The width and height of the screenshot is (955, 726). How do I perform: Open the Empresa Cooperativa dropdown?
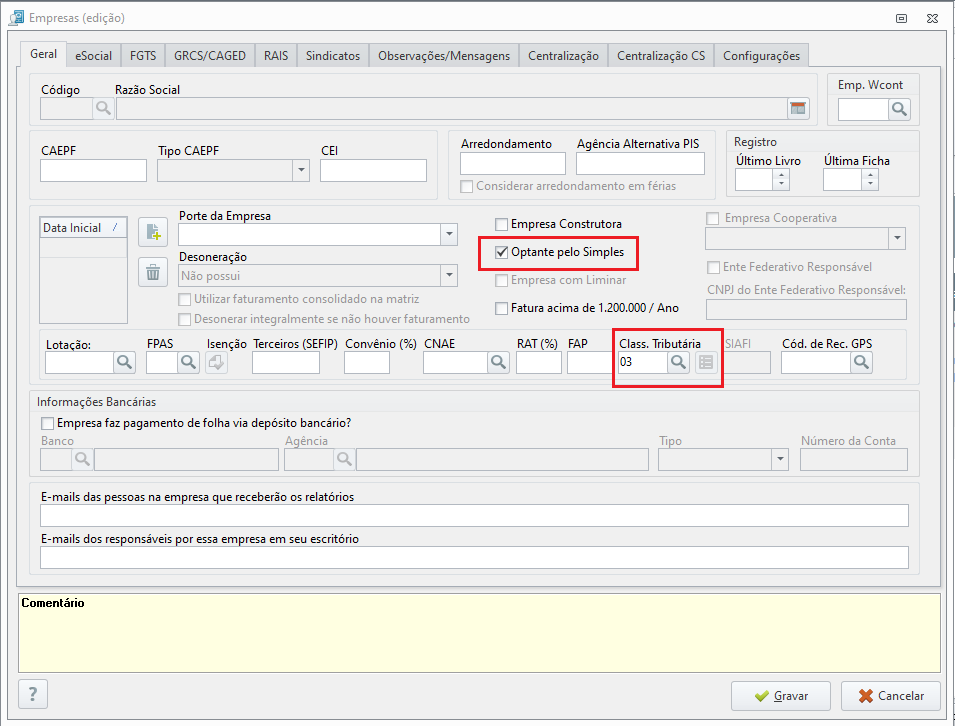click(897, 238)
